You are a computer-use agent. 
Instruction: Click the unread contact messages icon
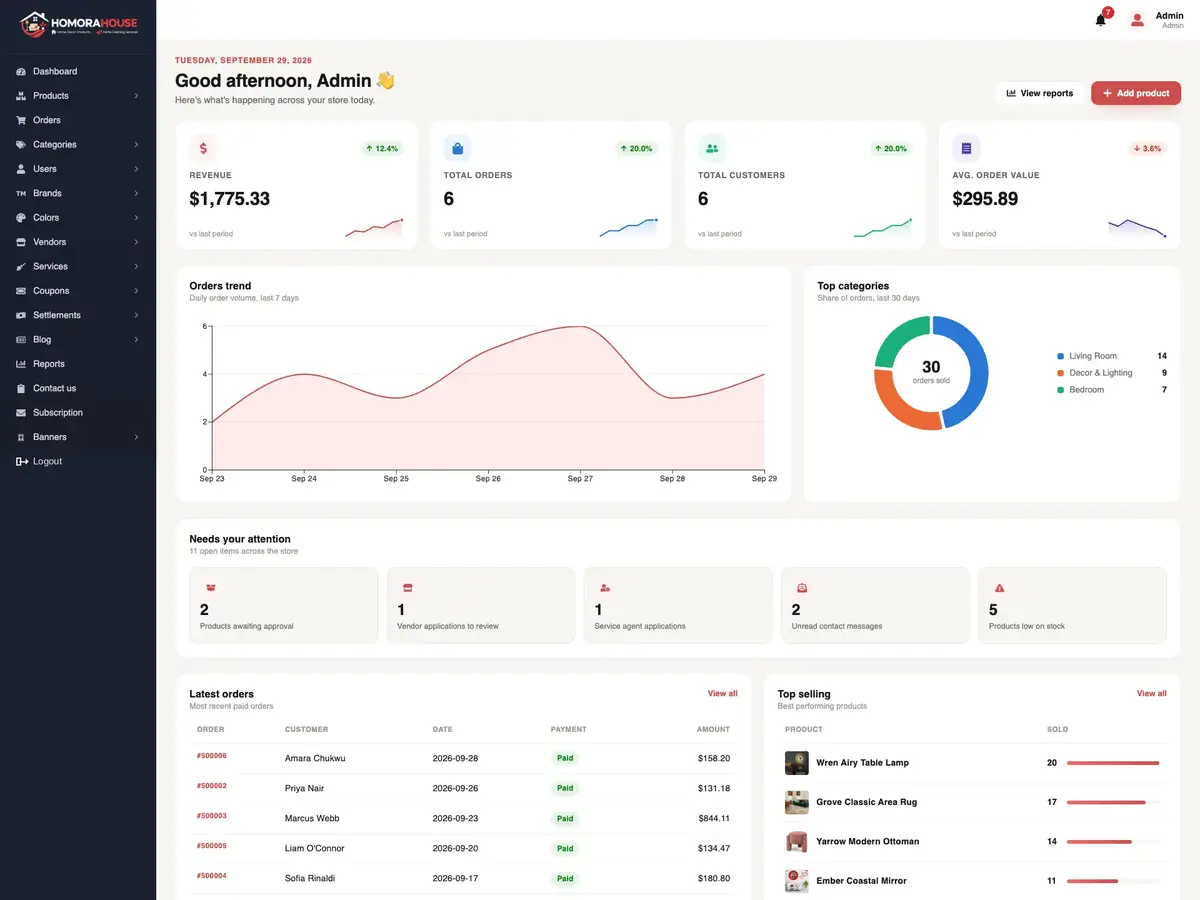(802, 588)
